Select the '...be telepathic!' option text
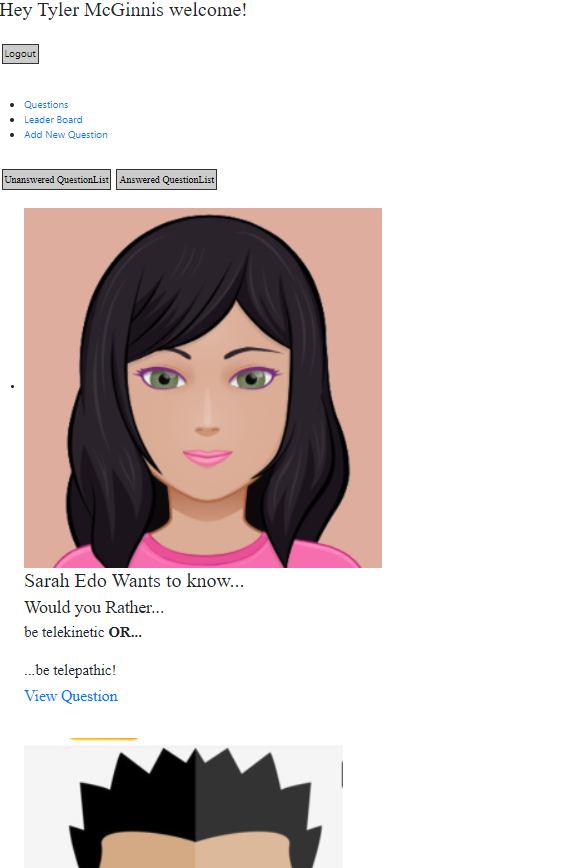The width and height of the screenshot is (588, 868). (70, 670)
